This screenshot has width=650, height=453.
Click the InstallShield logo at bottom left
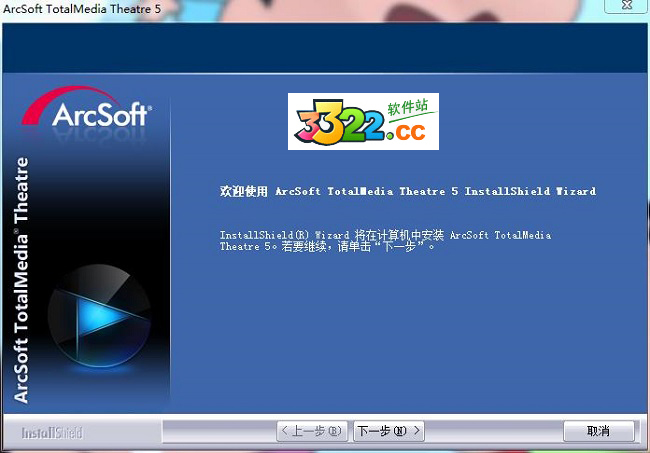point(52,433)
